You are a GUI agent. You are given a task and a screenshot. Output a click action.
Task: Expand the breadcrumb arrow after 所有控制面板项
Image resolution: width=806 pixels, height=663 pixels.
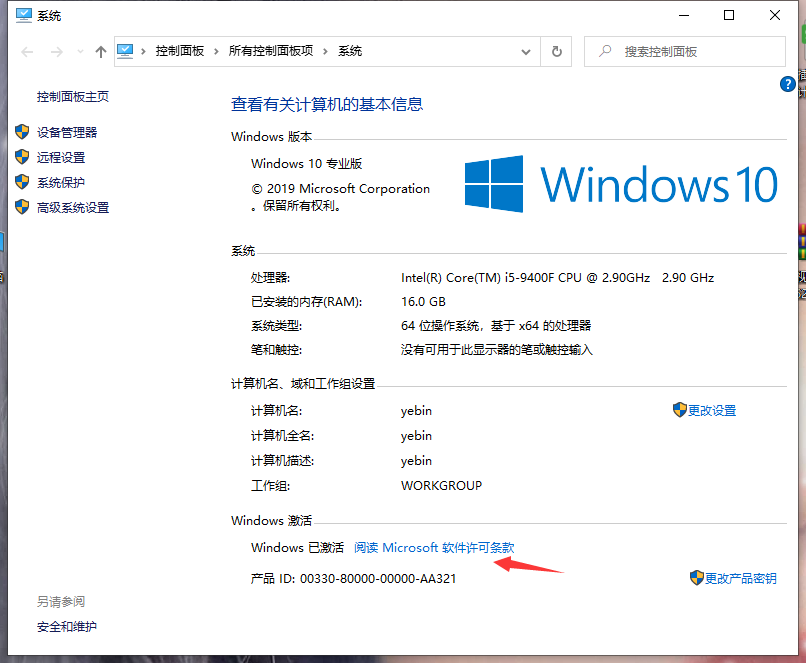pyautogui.click(x=325, y=51)
